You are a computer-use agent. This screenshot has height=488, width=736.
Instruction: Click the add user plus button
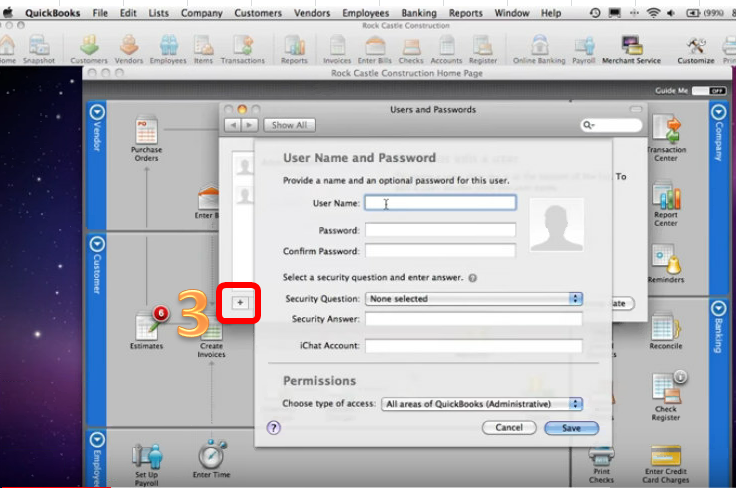pyautogui.click(x=240, y=303)
